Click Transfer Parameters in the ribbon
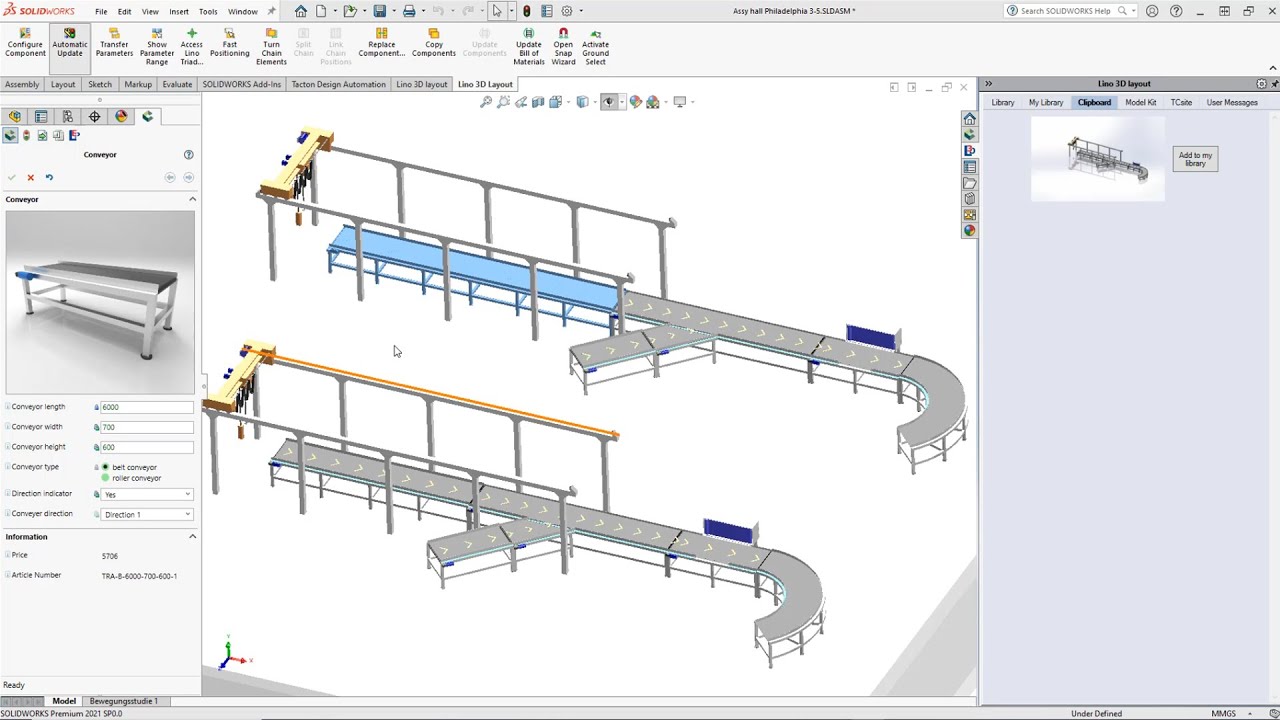 coord(114,43)
